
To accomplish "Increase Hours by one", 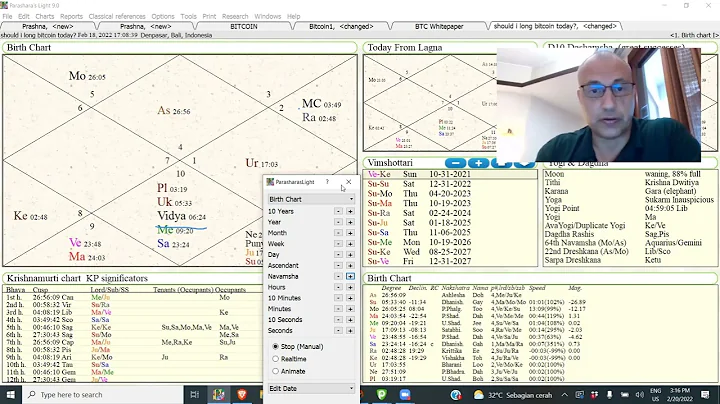I will coord(350,287).
